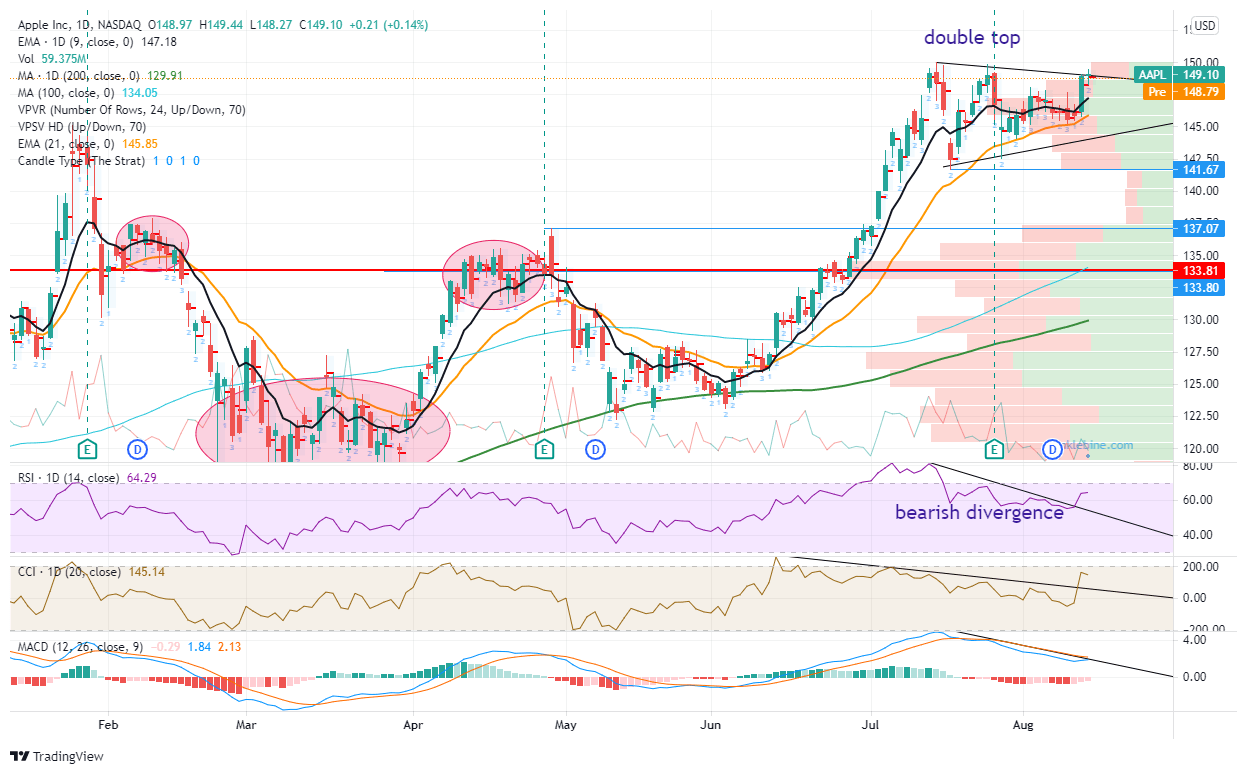Image resolution: width=1247 pixels, height=774 pixels.
Task: Select the VPVR indicator legend
Action: [130, 109]
